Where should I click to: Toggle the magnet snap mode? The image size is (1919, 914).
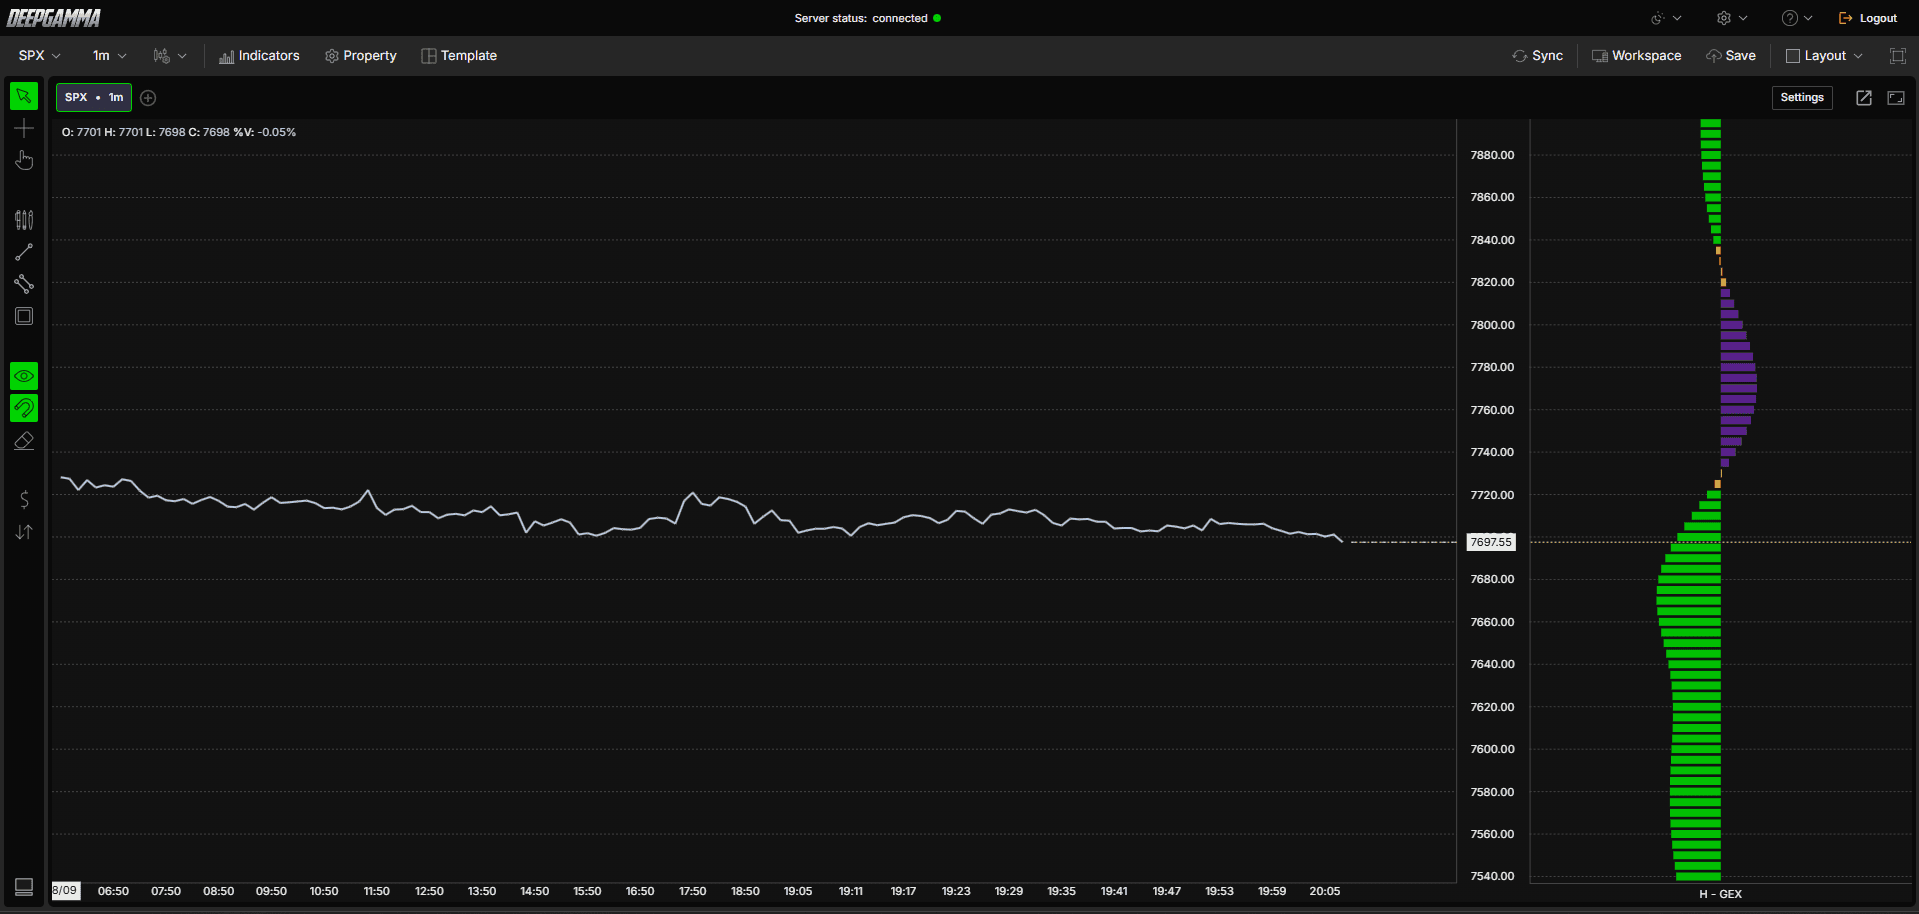pyautogui.click(x=24, y=408)
